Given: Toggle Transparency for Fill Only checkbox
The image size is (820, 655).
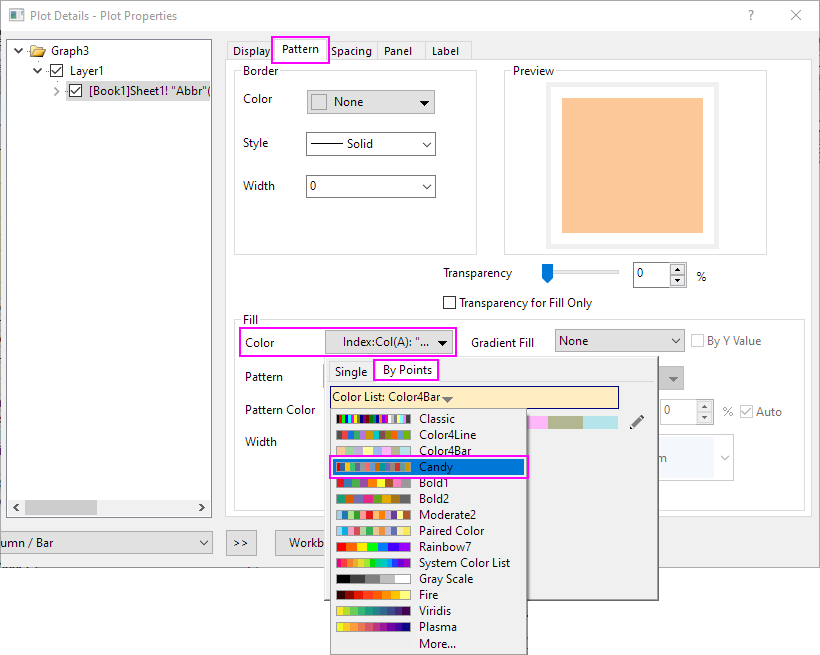Looking at the screenshot, I should point(449,302).
